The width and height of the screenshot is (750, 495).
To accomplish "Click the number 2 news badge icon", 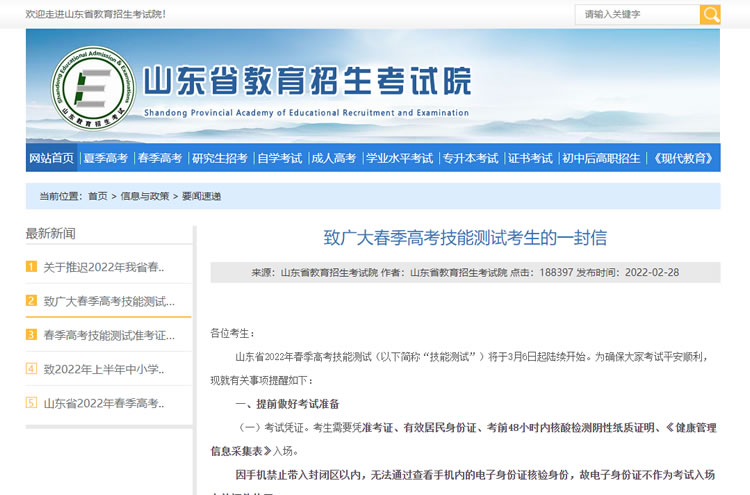I will 32,301.
